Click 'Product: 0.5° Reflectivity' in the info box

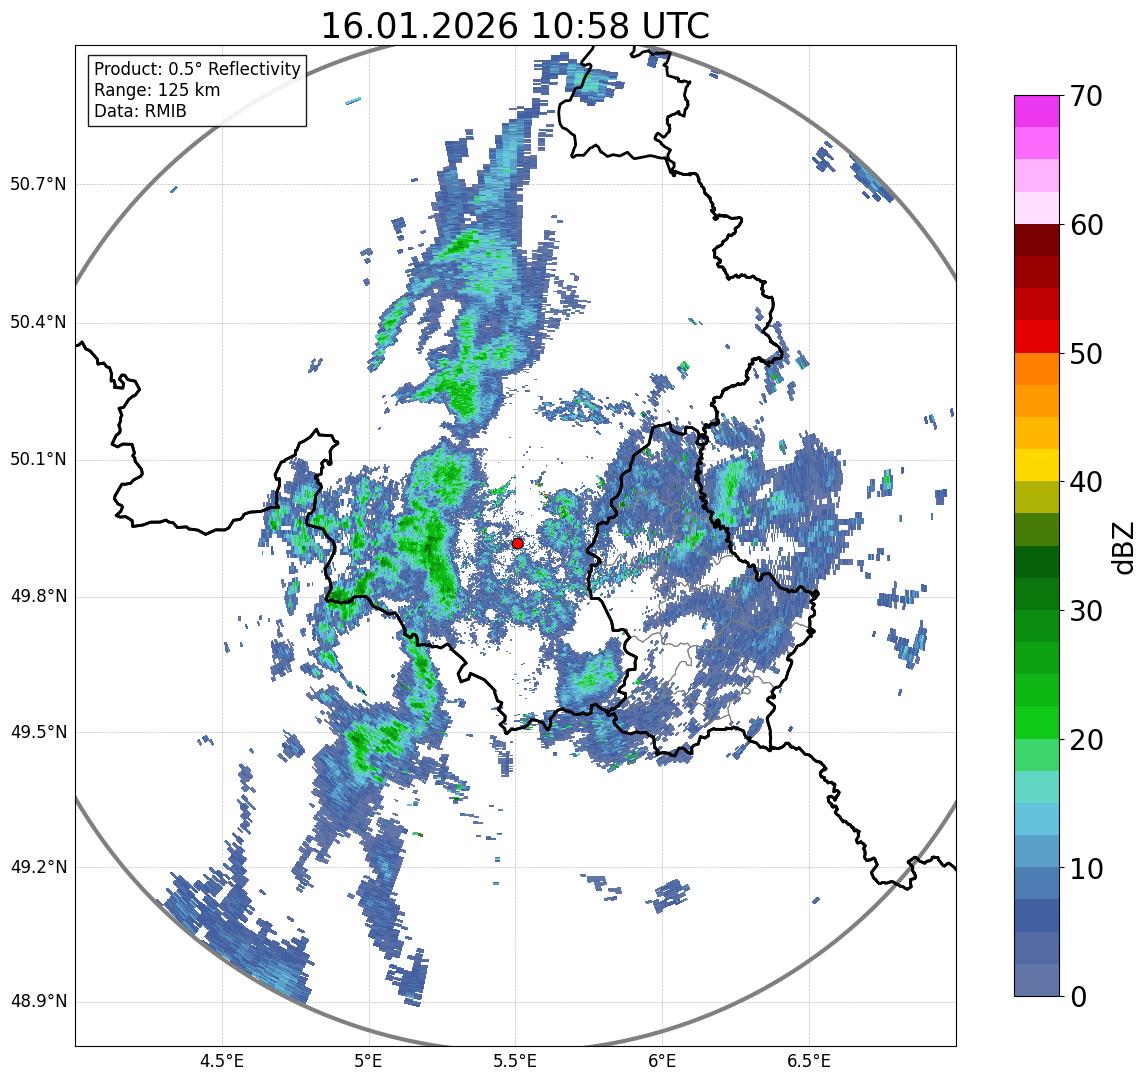[198, 69]
